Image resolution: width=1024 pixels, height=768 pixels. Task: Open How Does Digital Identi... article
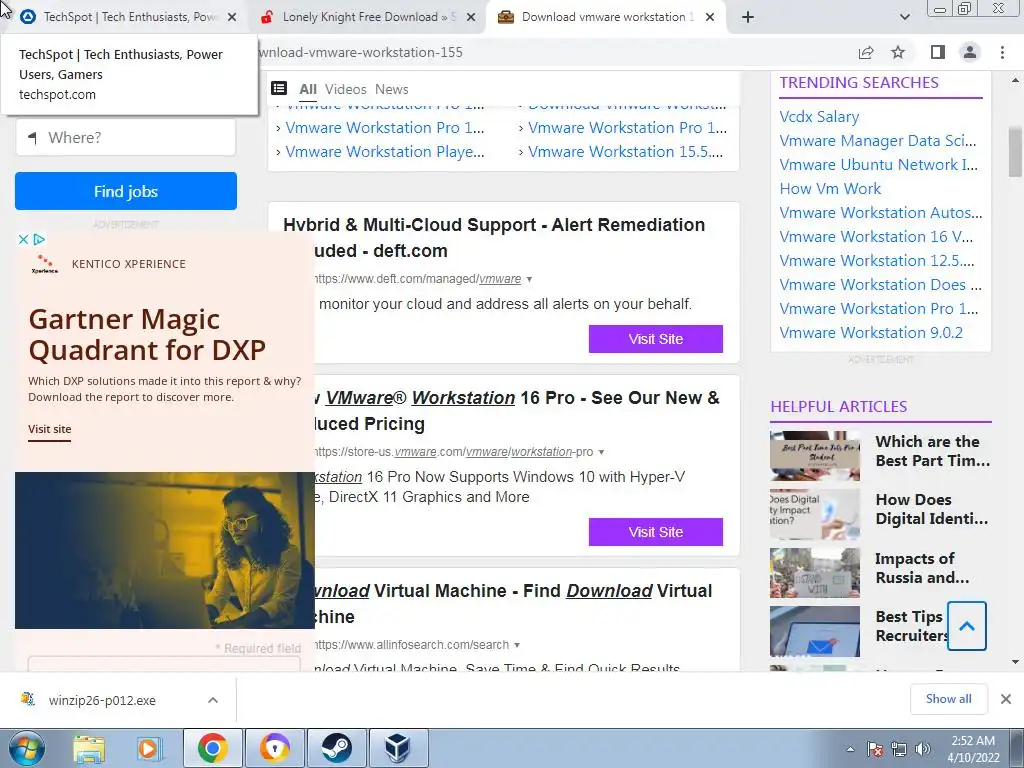pyautogui.click(x=931, y=509)
